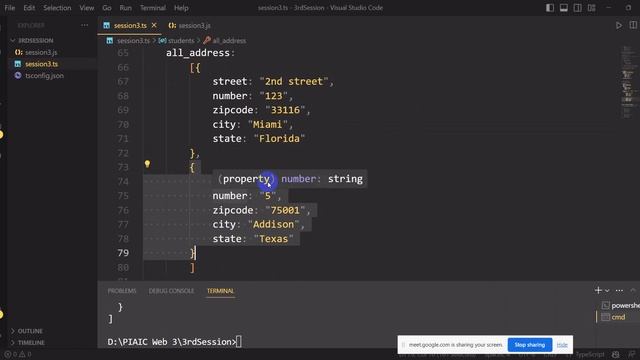Click the "Miami" city value
The width and height of the screenshot is (640, 360).
click(x=267, y=124)
